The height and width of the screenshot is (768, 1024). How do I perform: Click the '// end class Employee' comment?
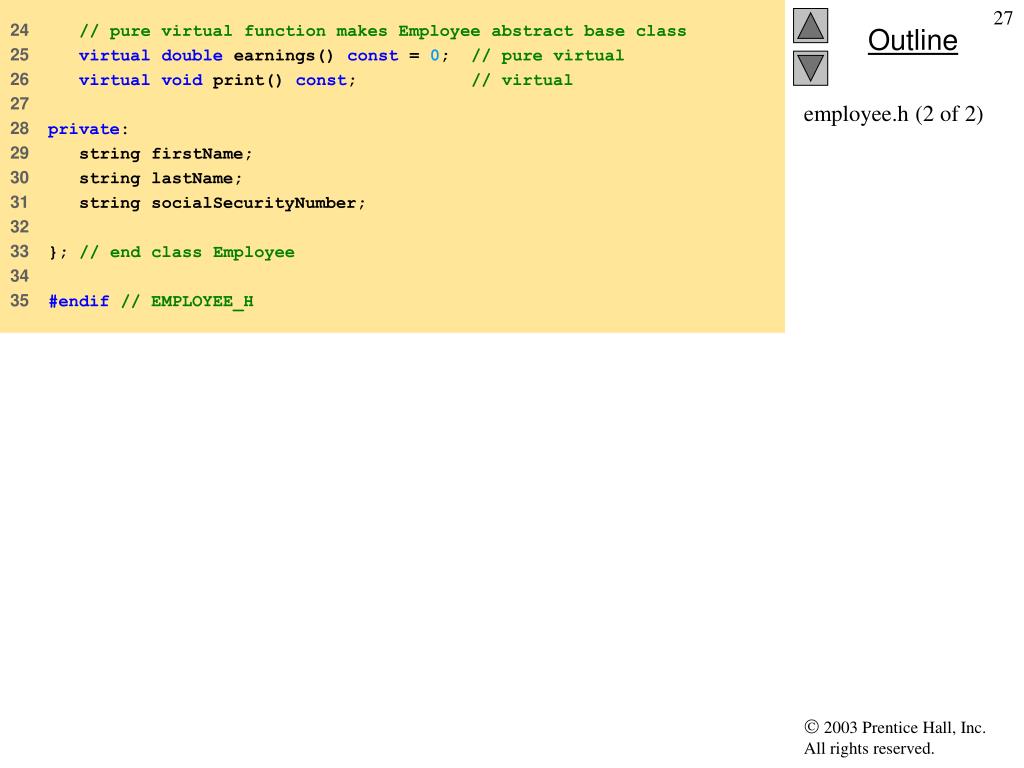(x=187, y=252)
